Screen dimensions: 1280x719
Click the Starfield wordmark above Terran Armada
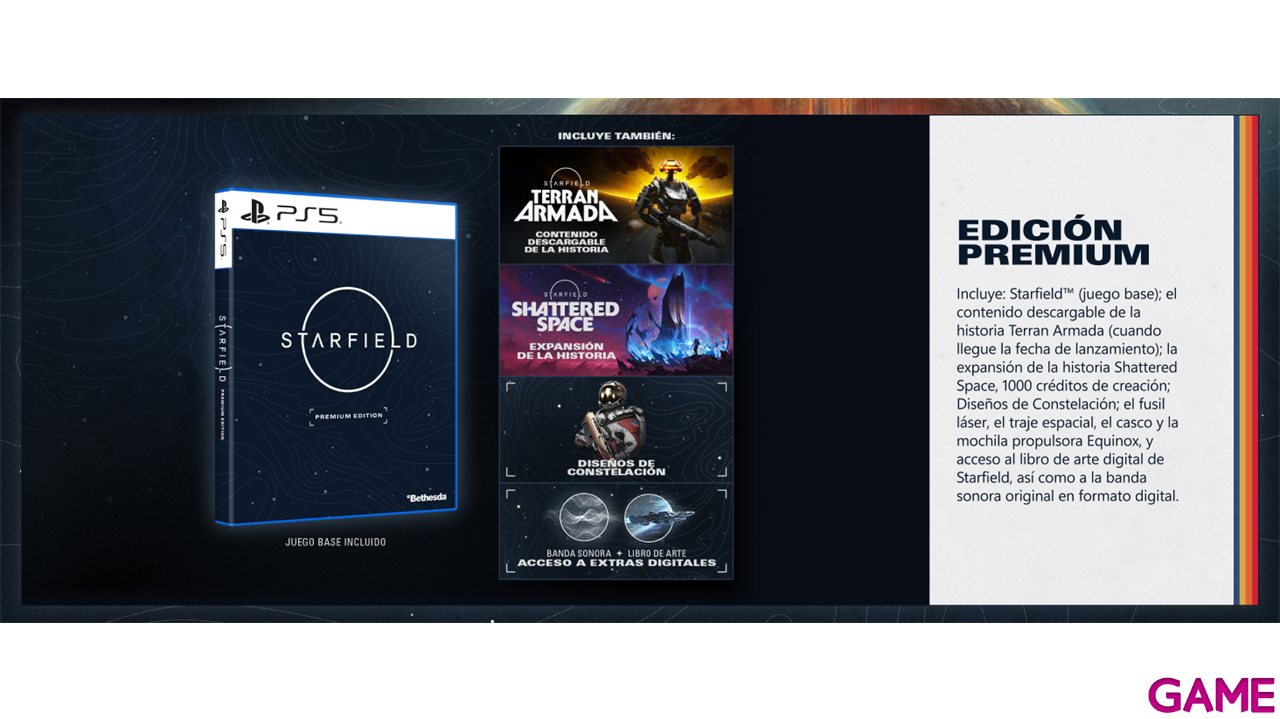point(565,184)
